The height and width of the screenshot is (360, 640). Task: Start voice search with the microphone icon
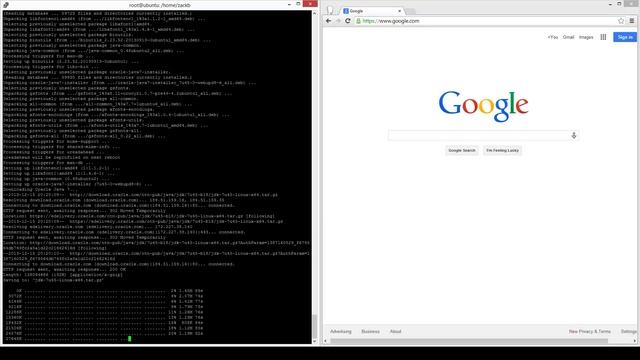(574, 136)
